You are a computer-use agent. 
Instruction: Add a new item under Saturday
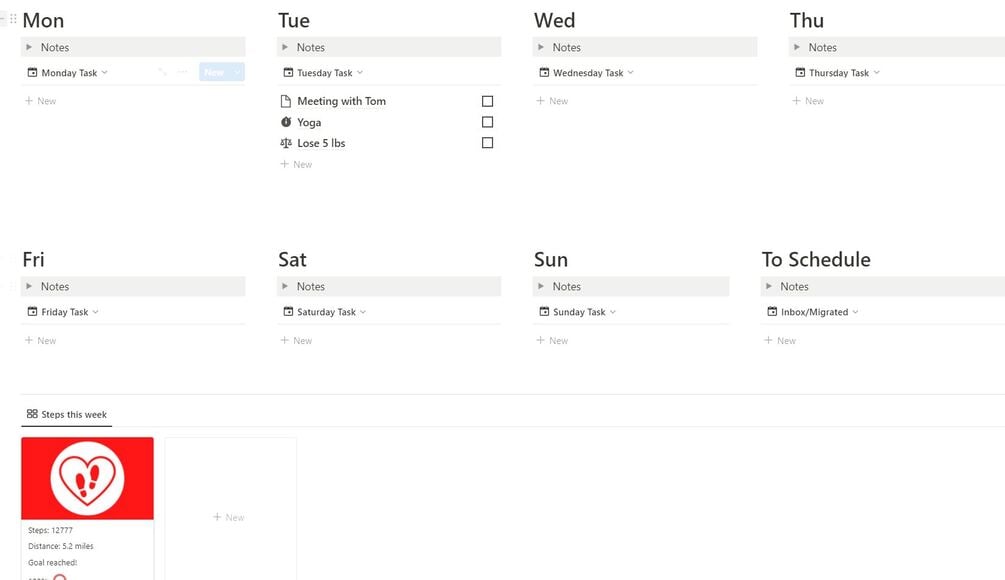point(296,341)
